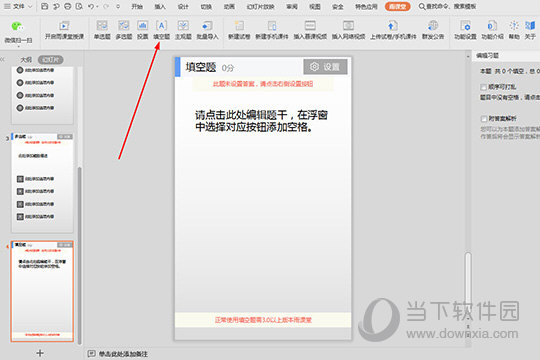Insert a poll 投票 slide

point(143,30)
